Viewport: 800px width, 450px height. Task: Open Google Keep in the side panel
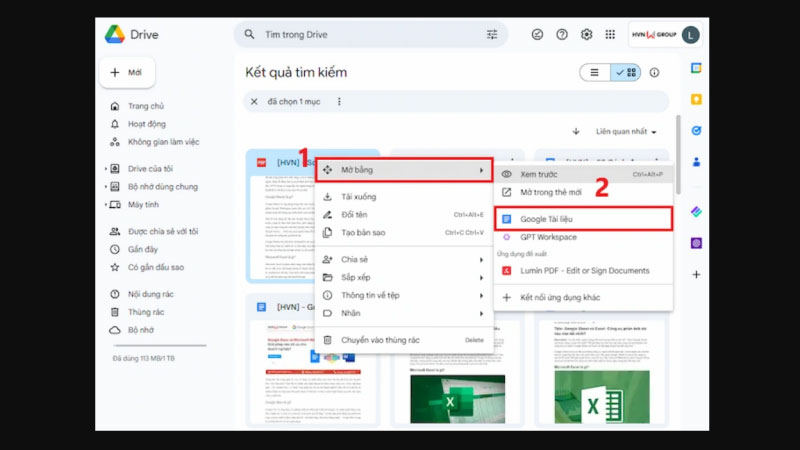(x=696, y=99)
